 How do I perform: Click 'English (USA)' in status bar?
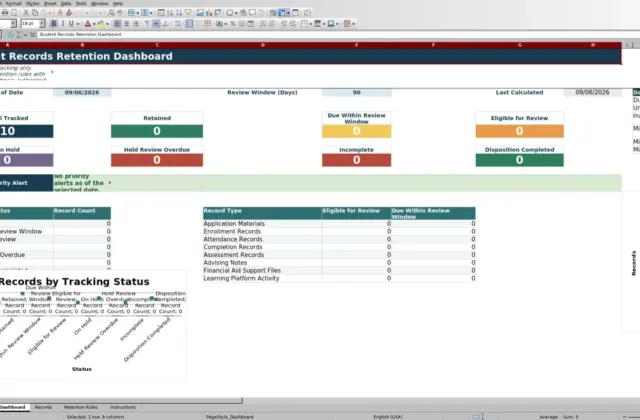coord(388,417)
